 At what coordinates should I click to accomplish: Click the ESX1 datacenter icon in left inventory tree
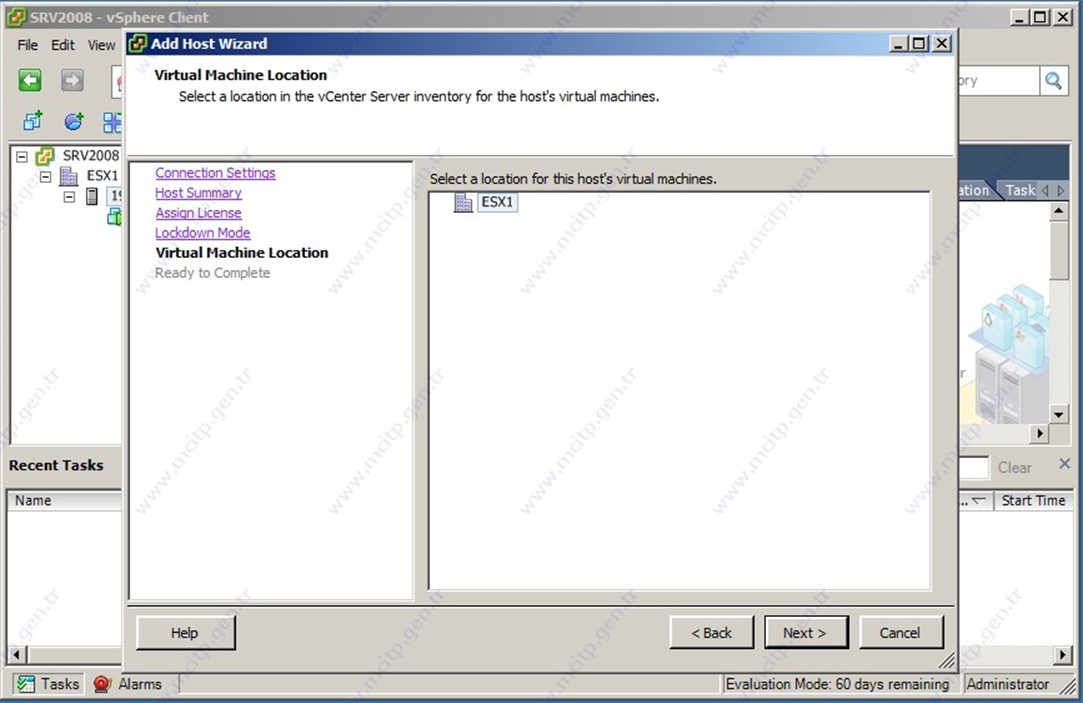(68, 176)
